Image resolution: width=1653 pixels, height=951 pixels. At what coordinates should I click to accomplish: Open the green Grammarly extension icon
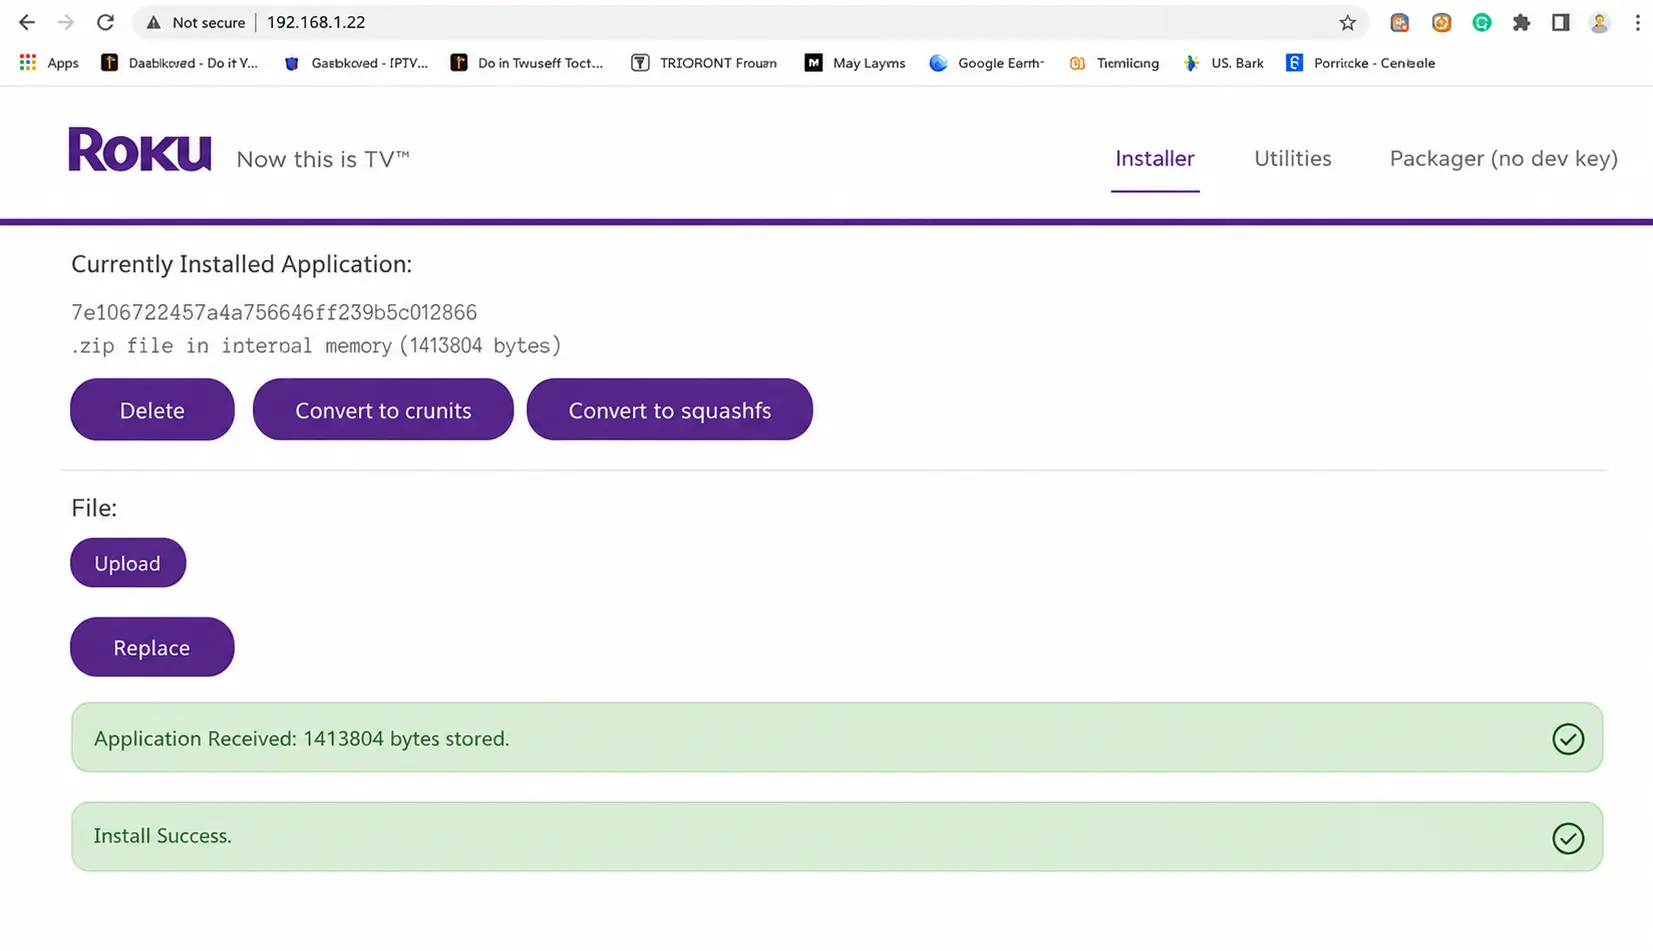pyautogui.click(x=1482, y=22)
